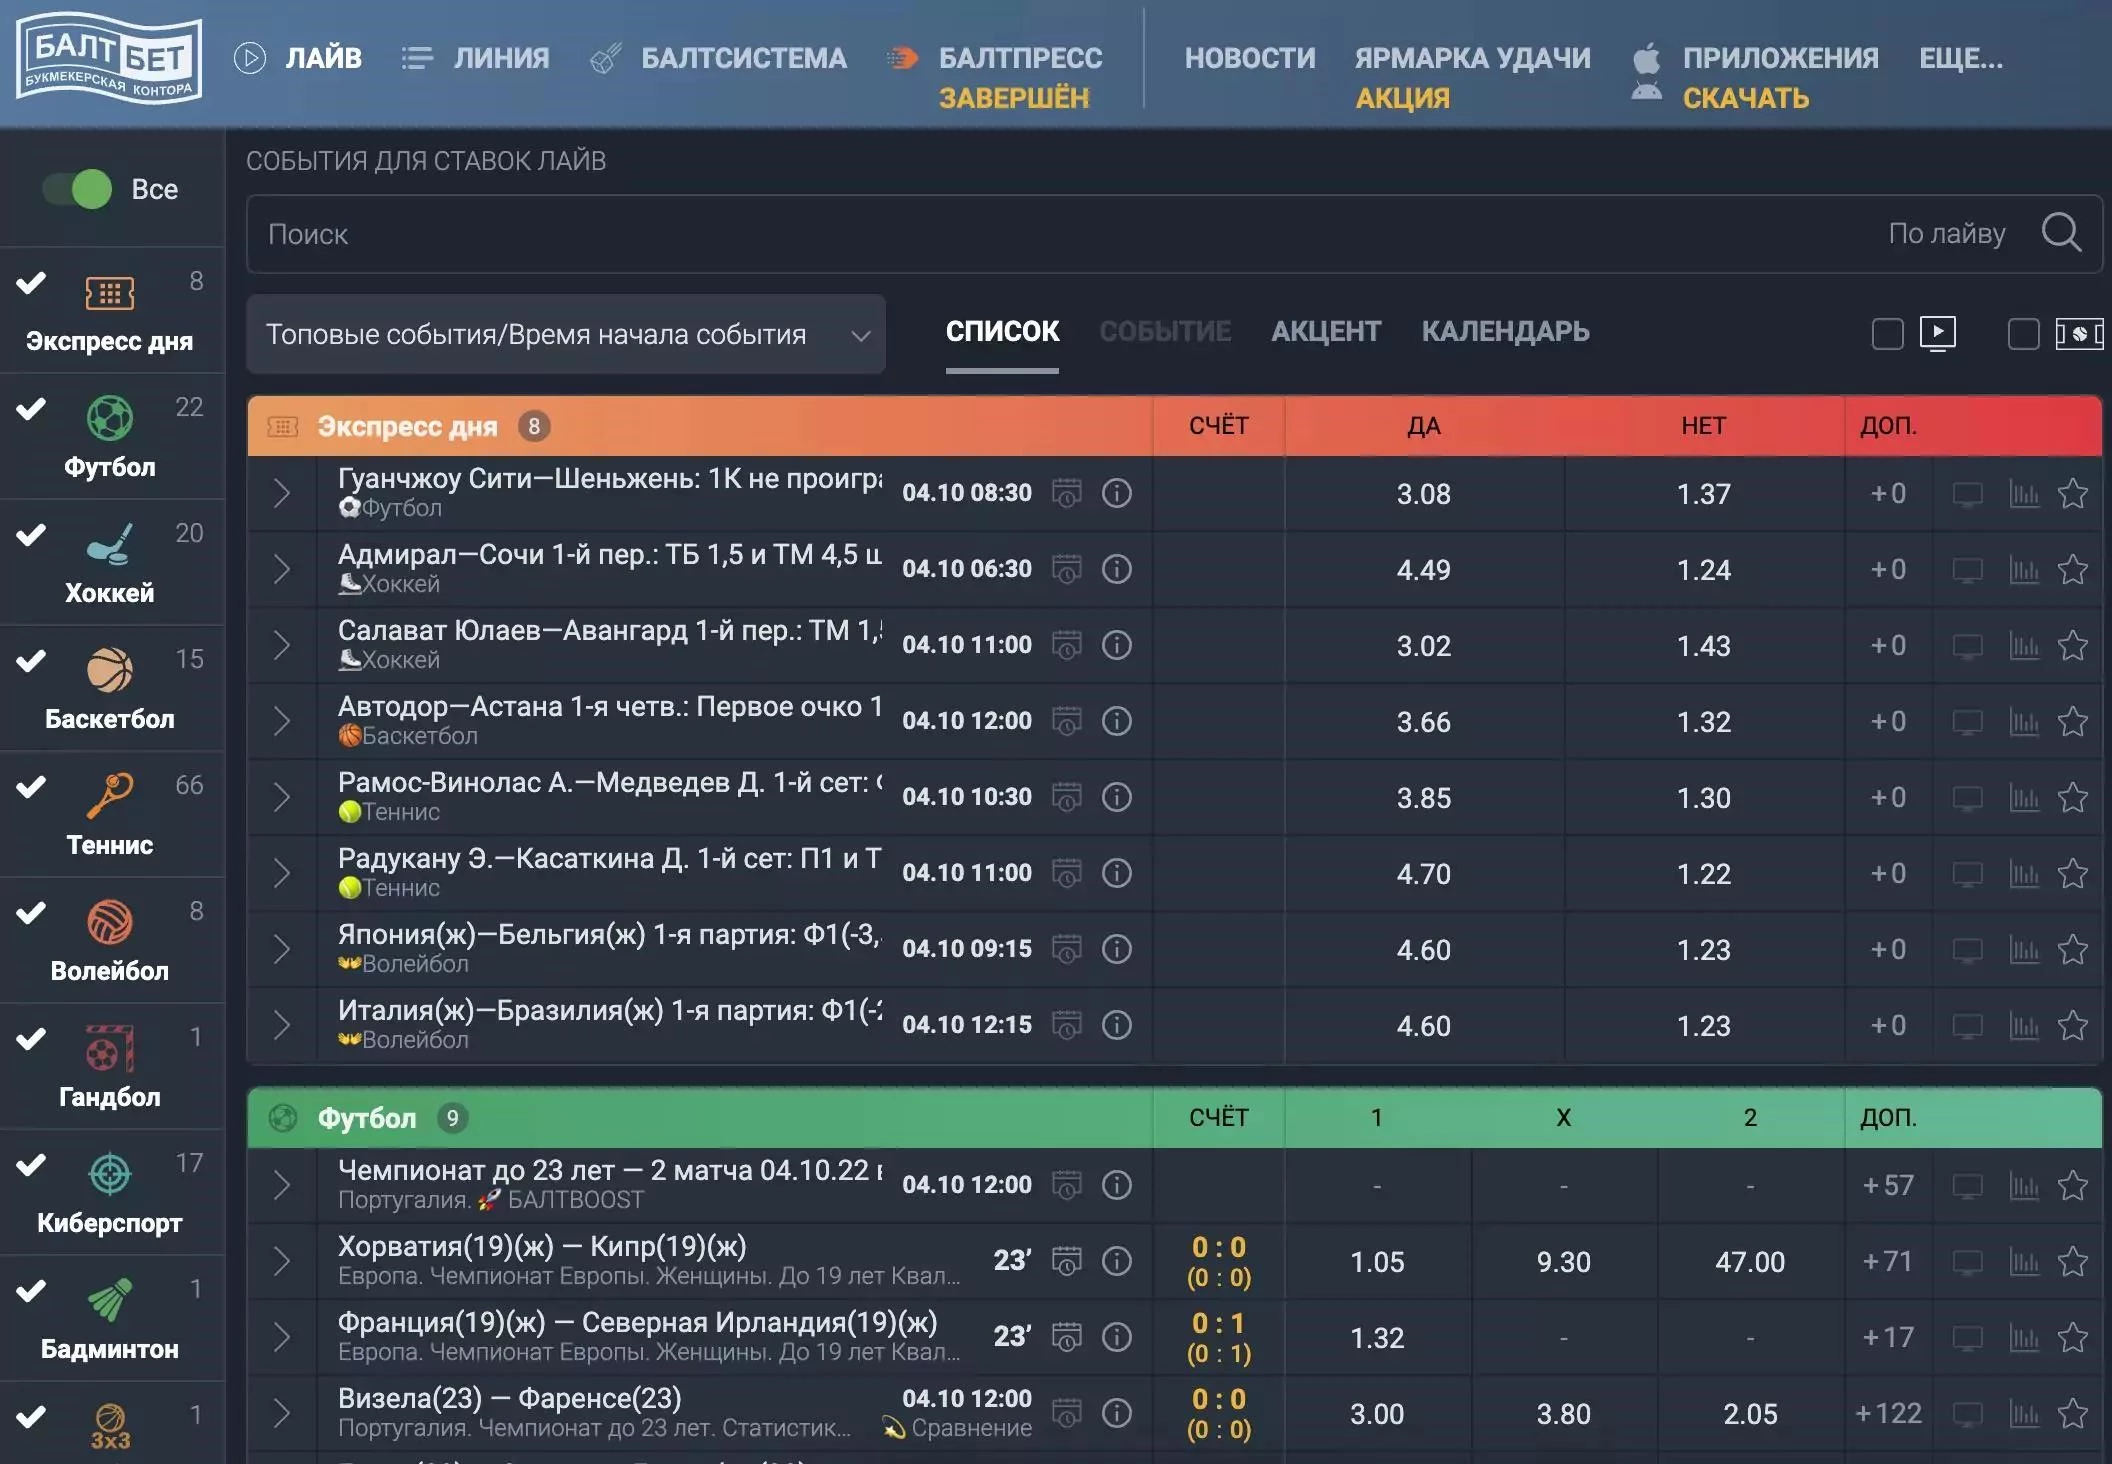Open broadcast monitor icon for Рамос-Винолас—Медведев row
The width and height of the screenshot is (2112, 1464).
tap(1968, 798)
